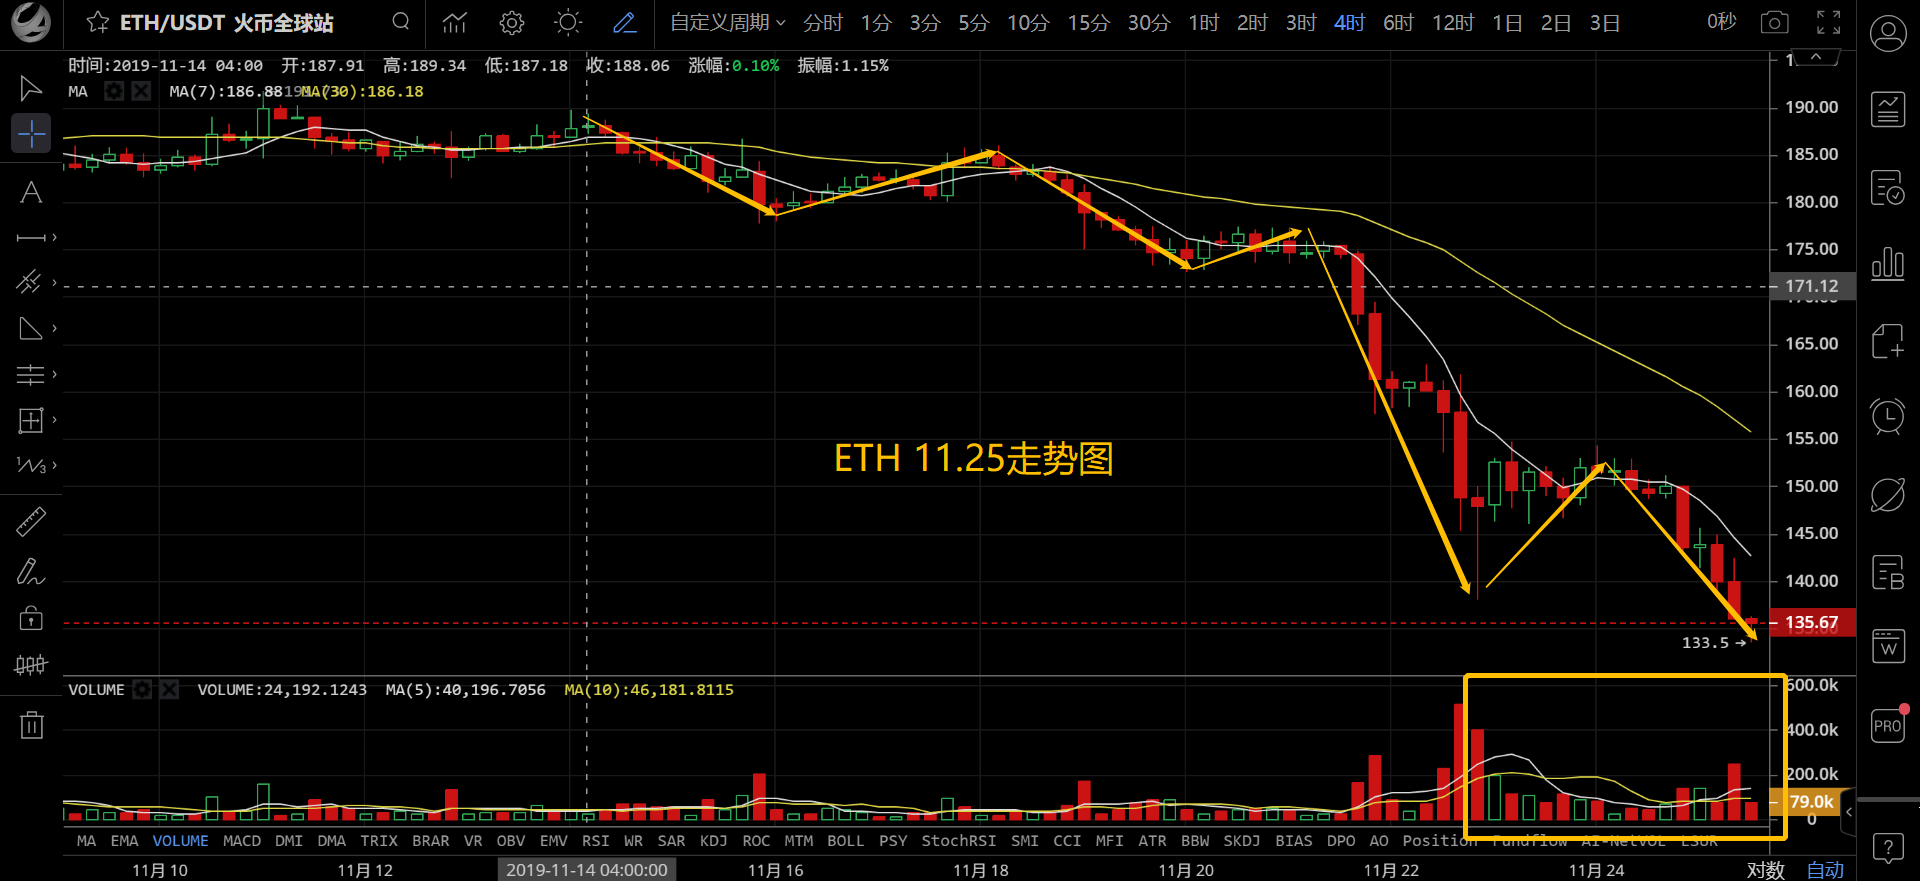Viewport: 1920px width, 881px height.
Task: Select the horizontal segment line tool
Action: [x=31, y=238]
